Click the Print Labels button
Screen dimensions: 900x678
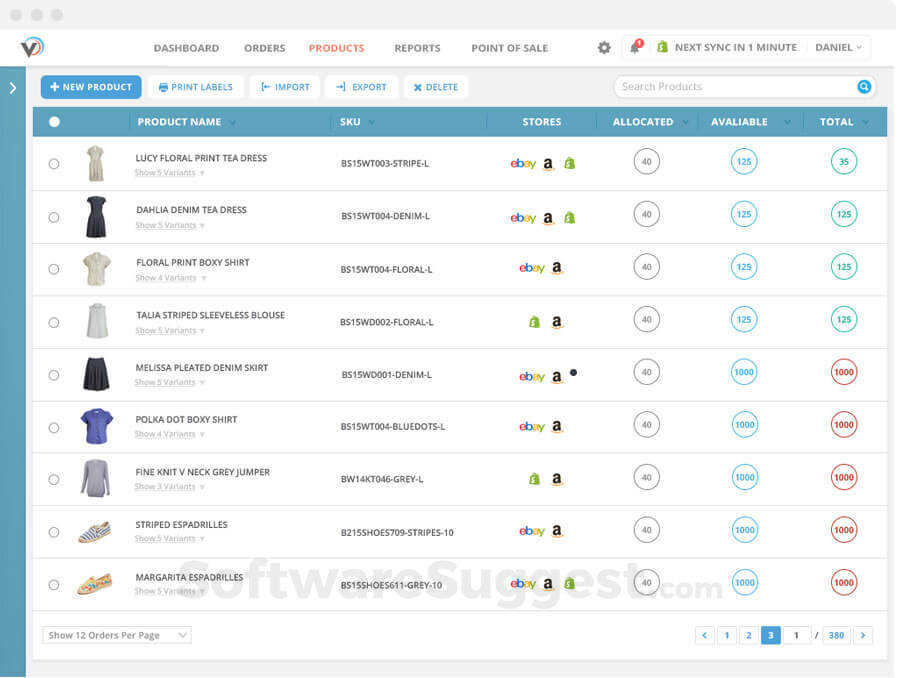195,87
